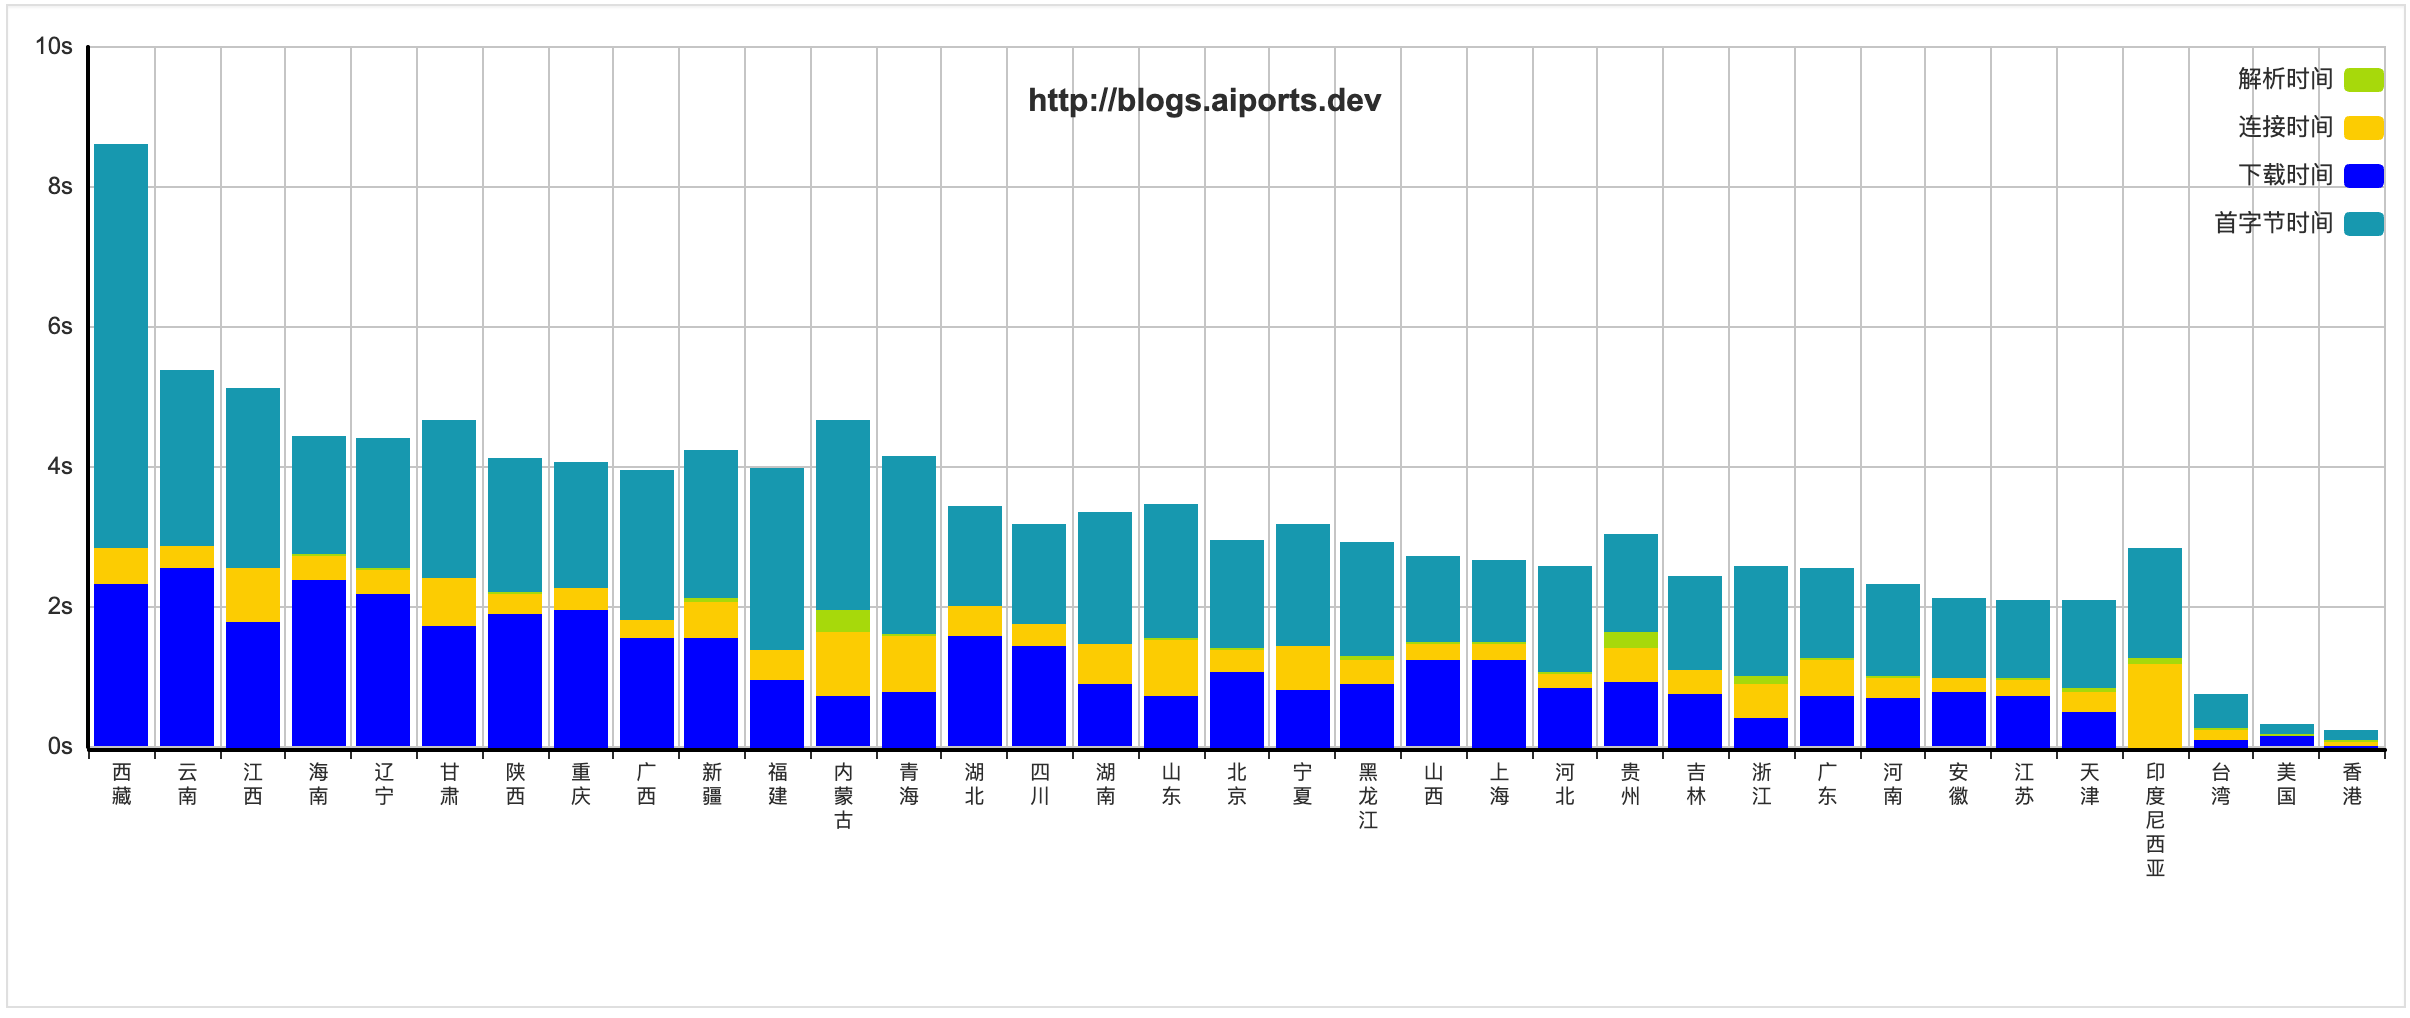This screenshot has height=1018, width=2410.
Task: Click the yellow segment of 印度尼西亚 bar
Action: click(x=2155, y=705)
